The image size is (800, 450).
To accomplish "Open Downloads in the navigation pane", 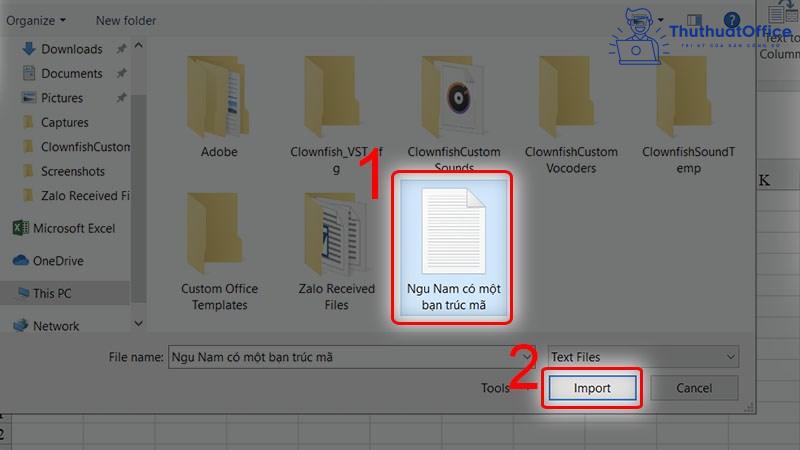I will pyautogui.click(x=71, y=49).
